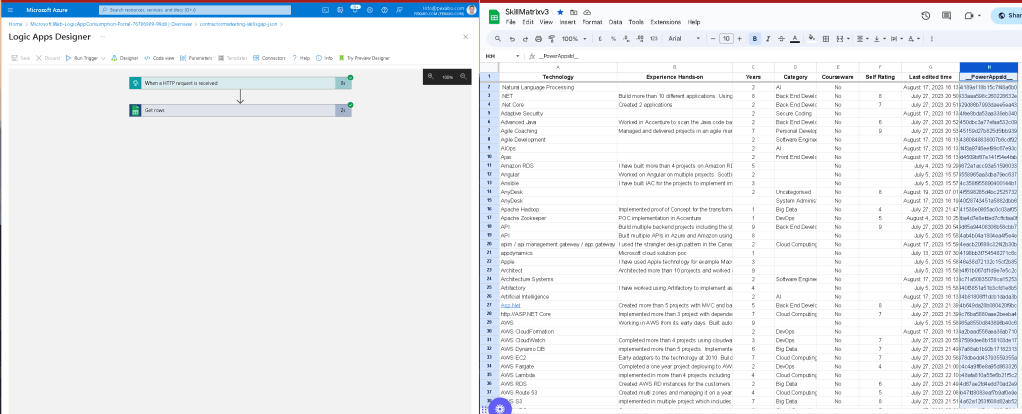1022x414 pixels.
Task: Select the Get rows action step
Action: 240,111
